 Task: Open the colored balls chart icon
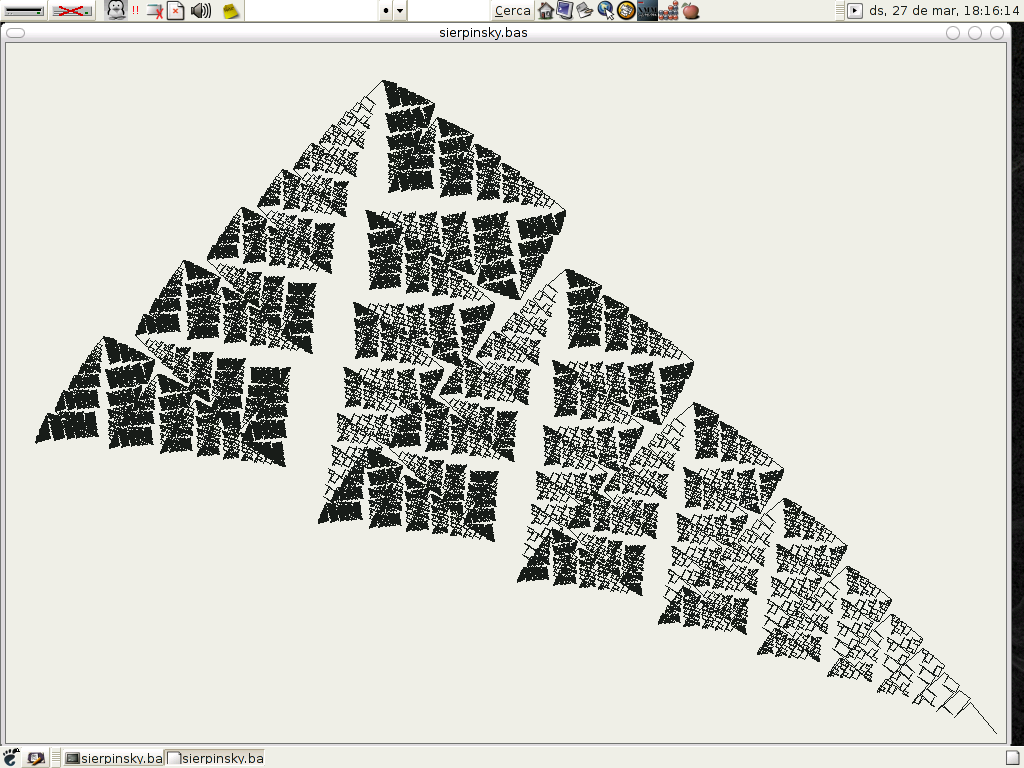click(669, 11)
